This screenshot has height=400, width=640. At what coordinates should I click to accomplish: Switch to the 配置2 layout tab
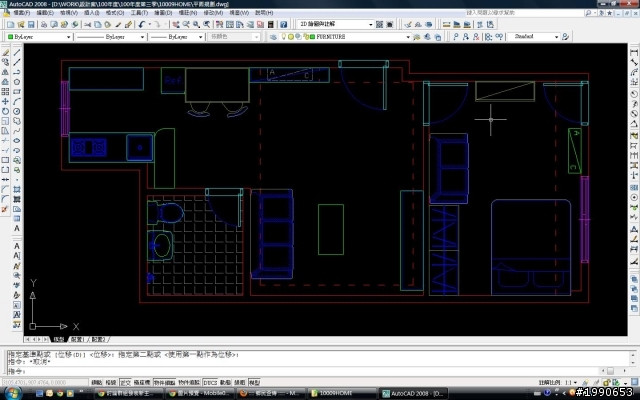point(98,339)
